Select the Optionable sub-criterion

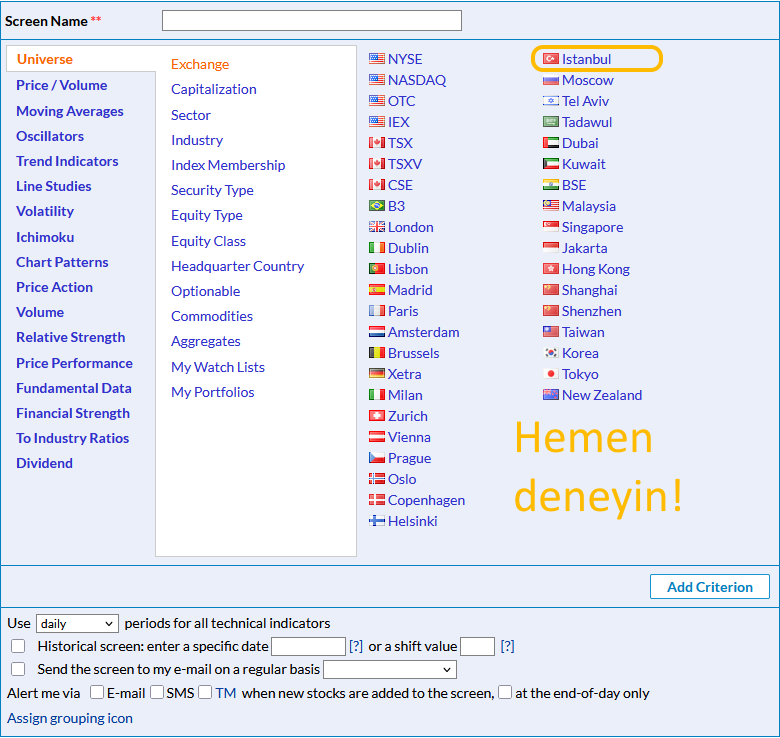tap(206, 291)
